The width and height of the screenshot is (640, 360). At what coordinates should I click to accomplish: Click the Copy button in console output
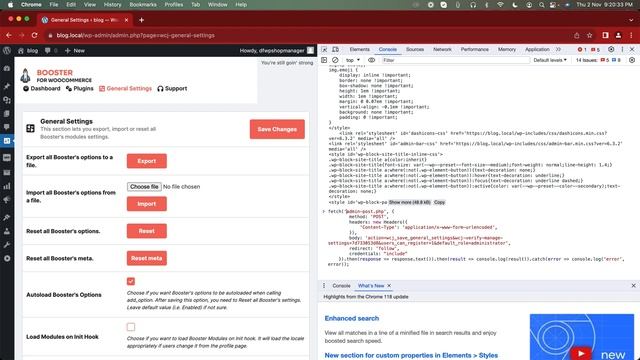439,202
